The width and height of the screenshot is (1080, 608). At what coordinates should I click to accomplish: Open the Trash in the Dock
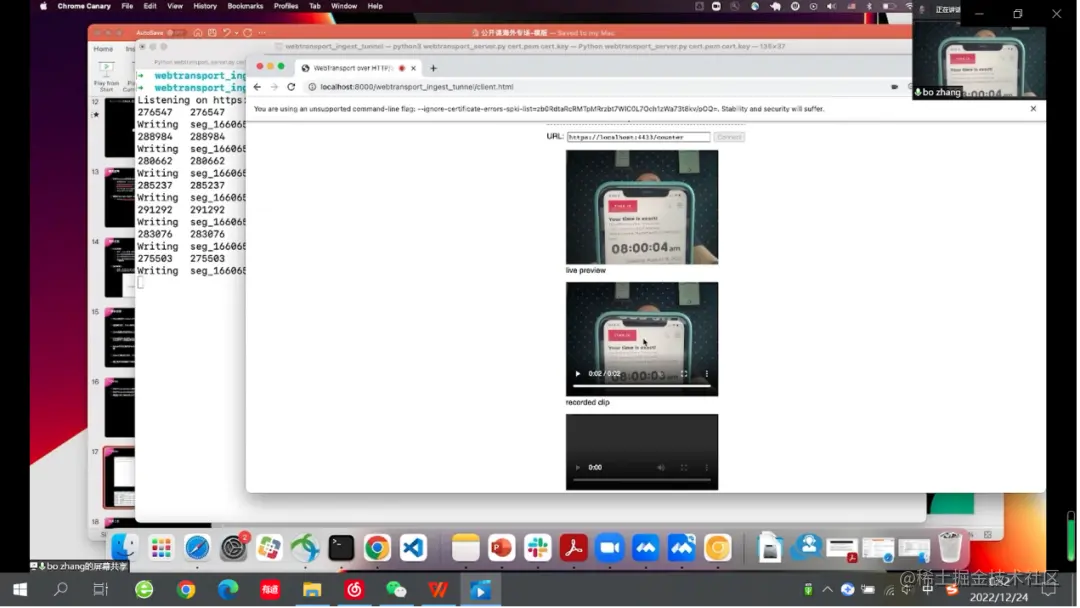[x=950, y=548]
